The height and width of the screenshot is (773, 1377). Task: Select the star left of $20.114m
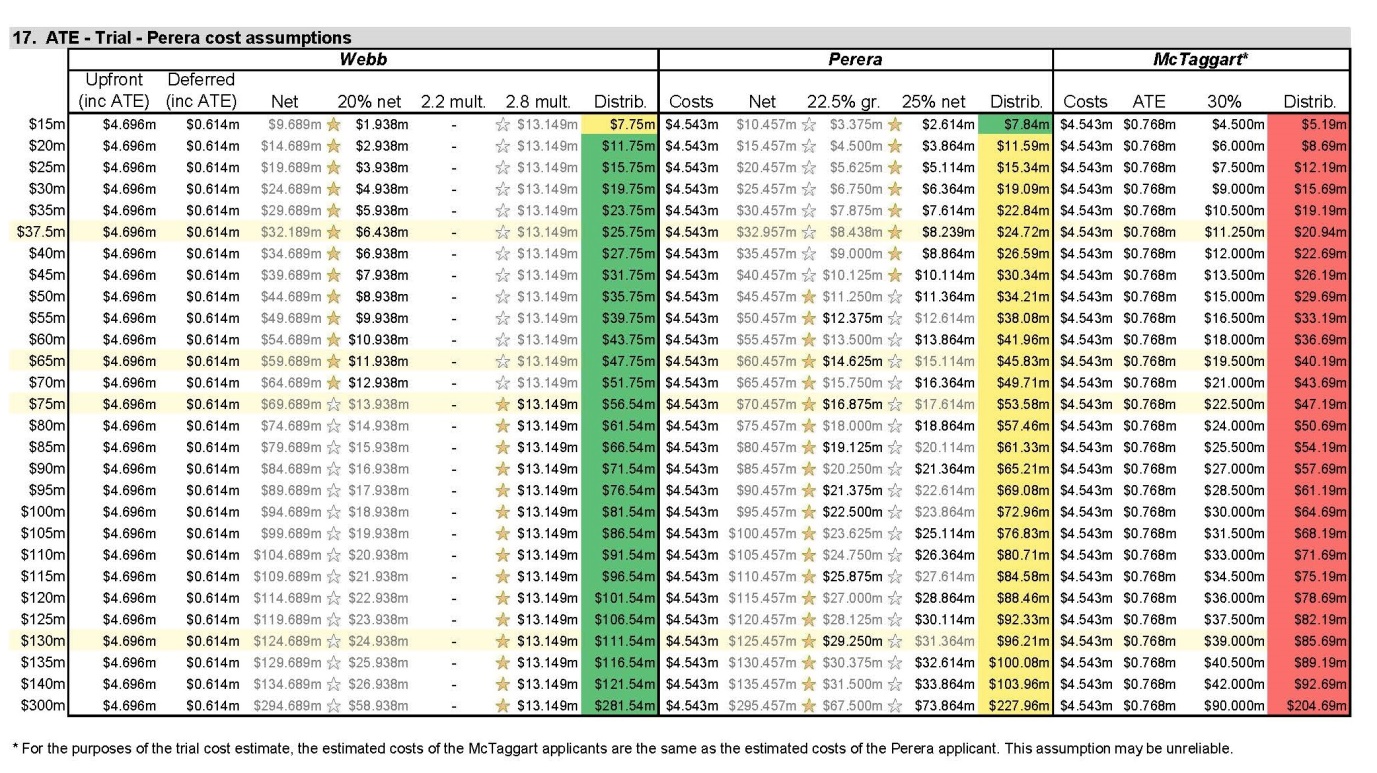click(x=894, y=448)
